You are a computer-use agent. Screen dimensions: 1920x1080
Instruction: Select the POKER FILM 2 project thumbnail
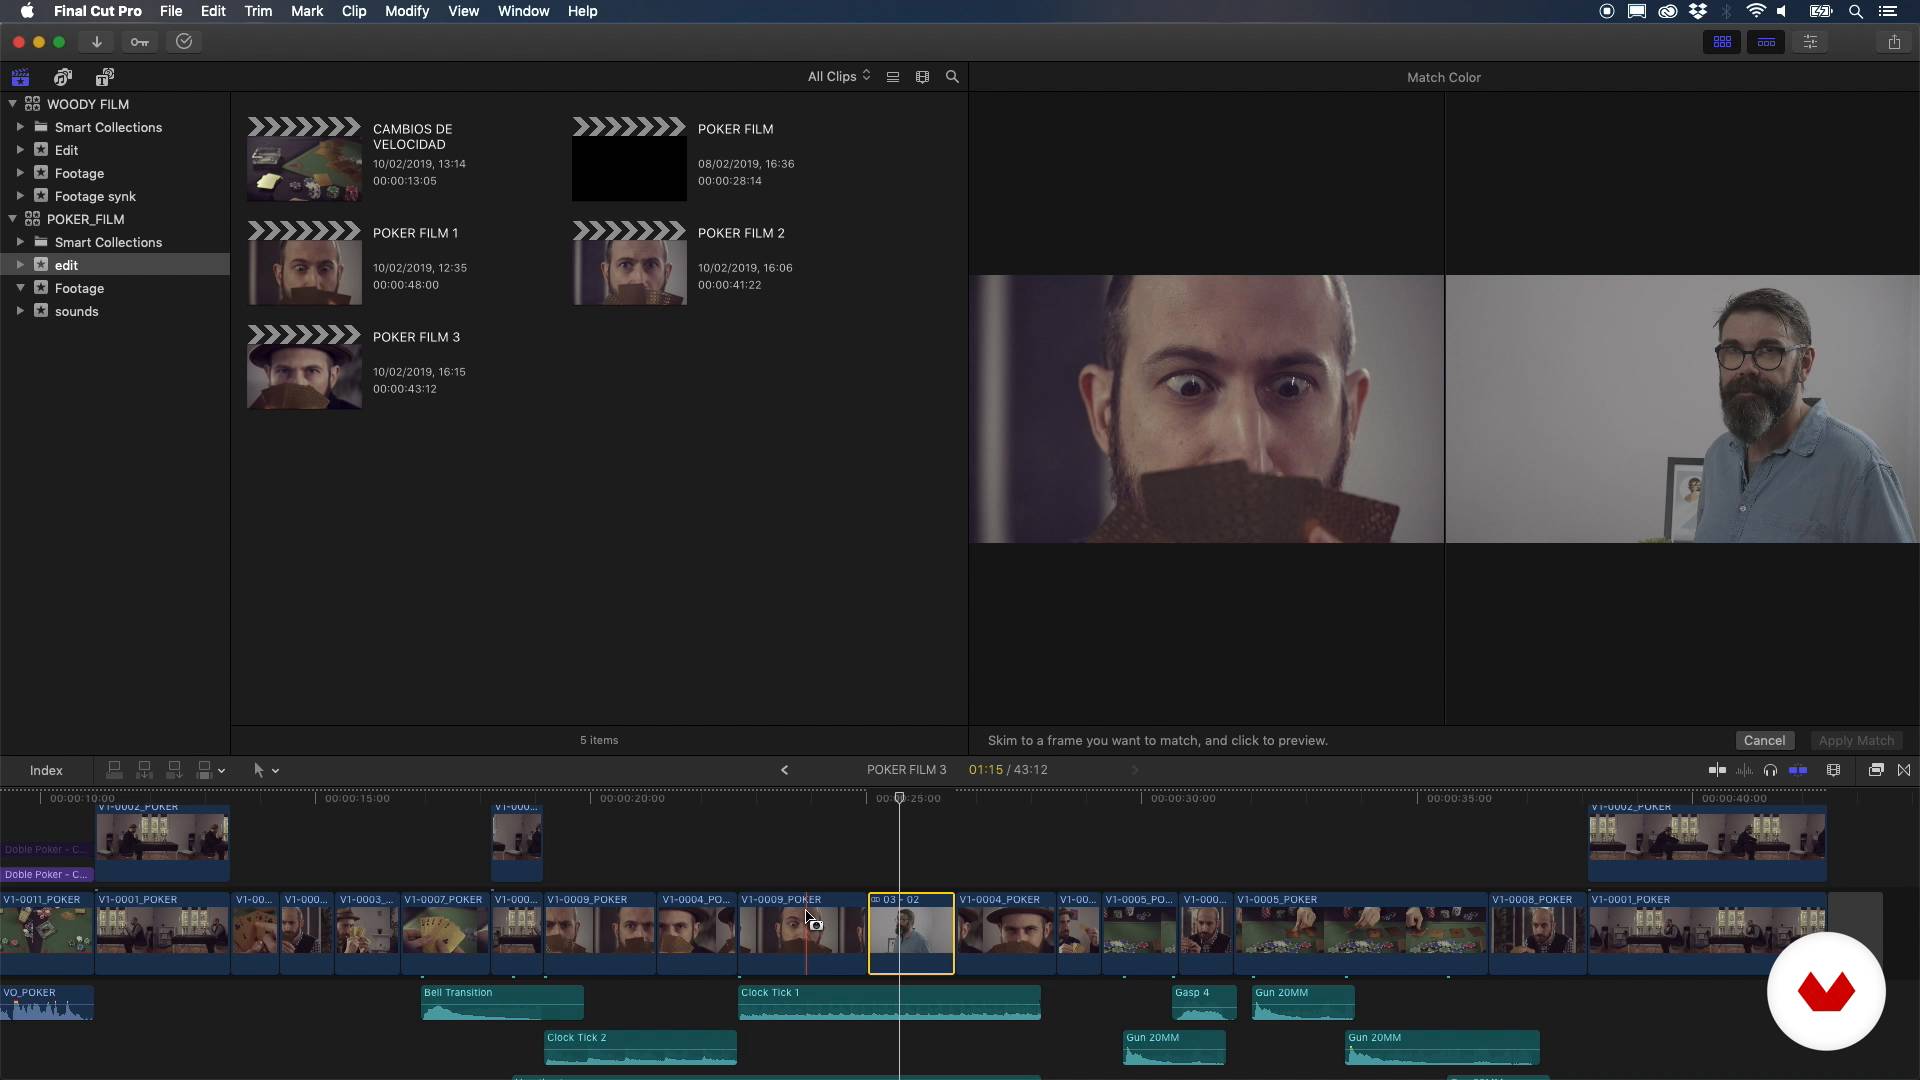coord(629,264)
